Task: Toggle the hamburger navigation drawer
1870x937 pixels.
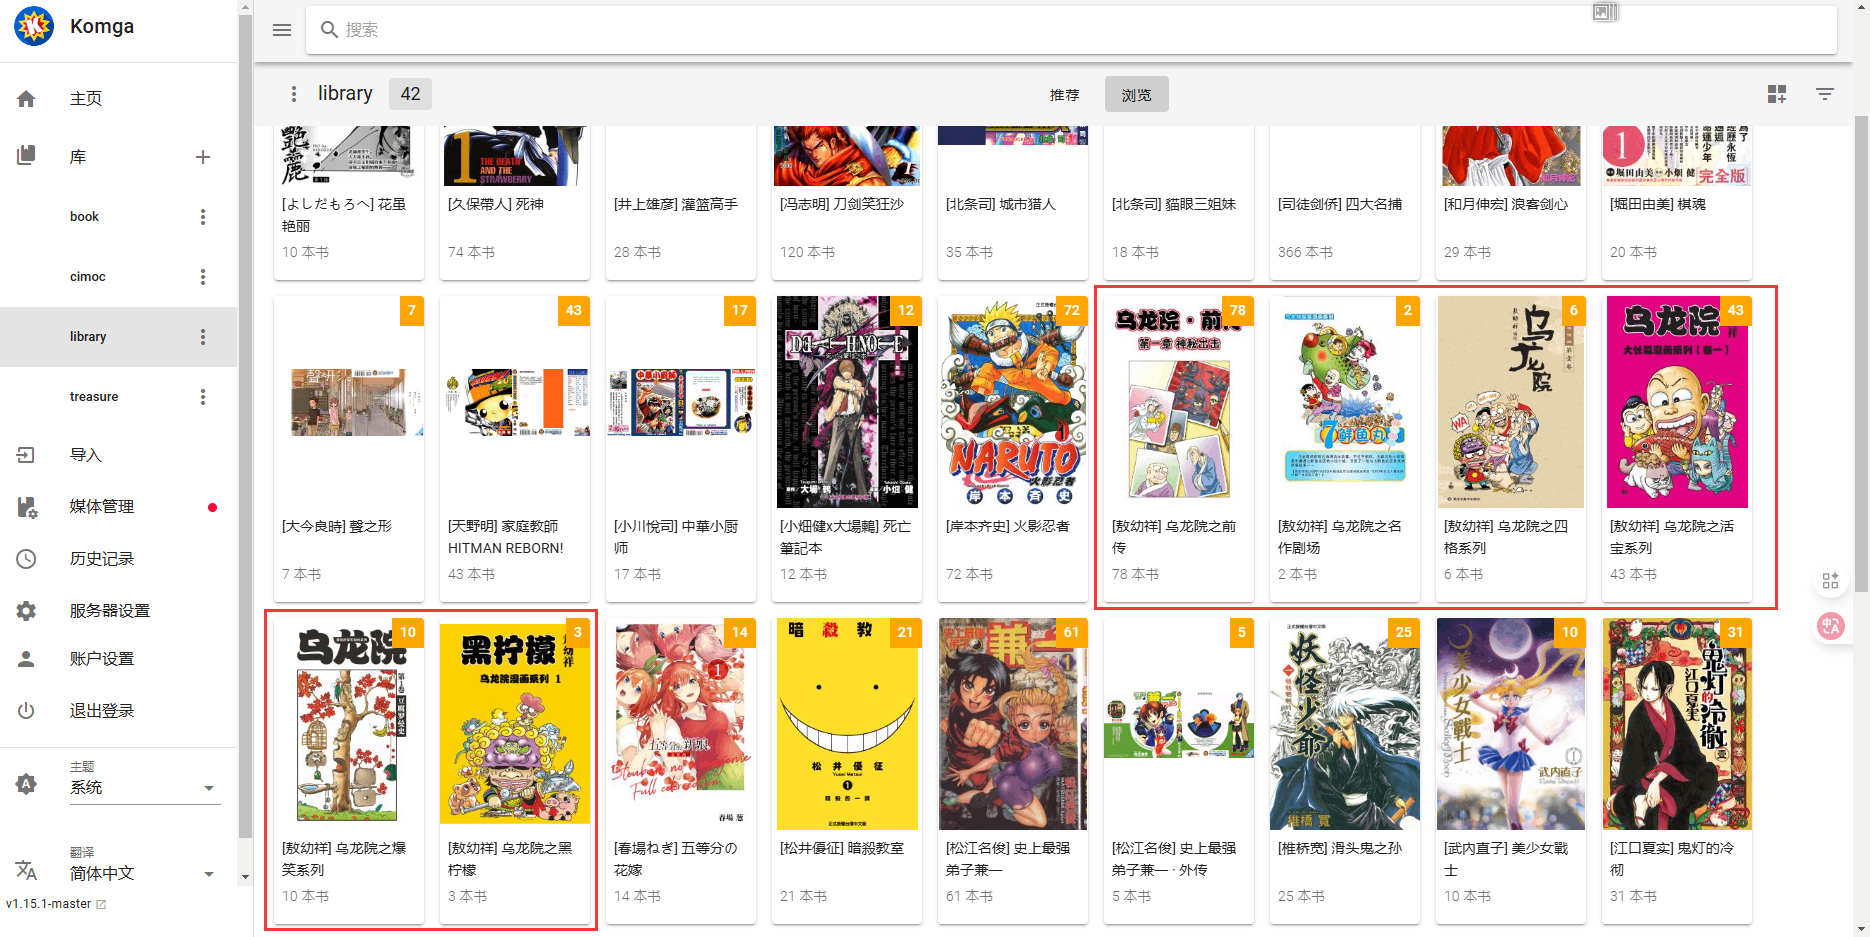Action: tap(282, 30)
